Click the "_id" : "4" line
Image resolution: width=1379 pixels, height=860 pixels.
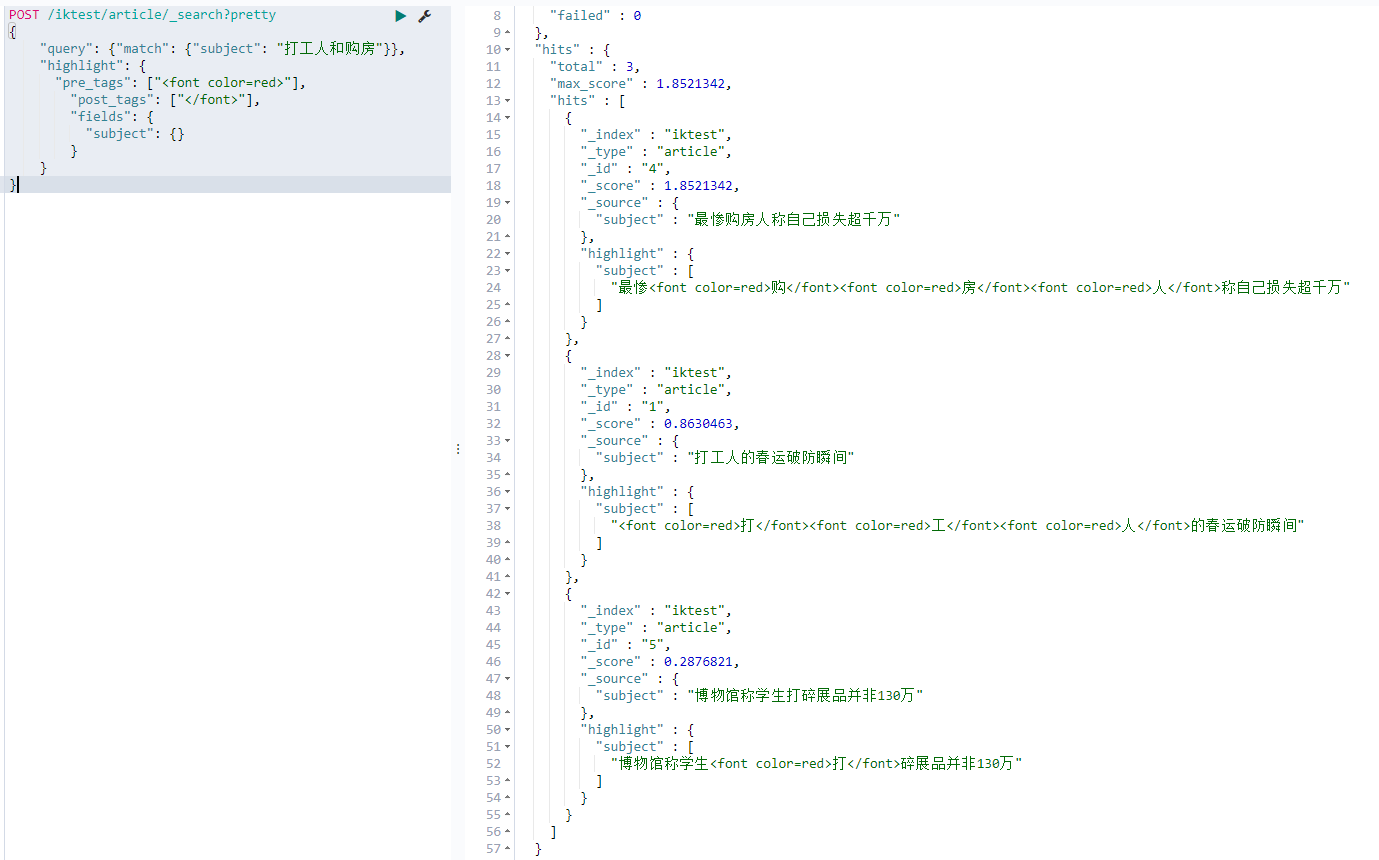pyautogui.click(x=626, y=169)
